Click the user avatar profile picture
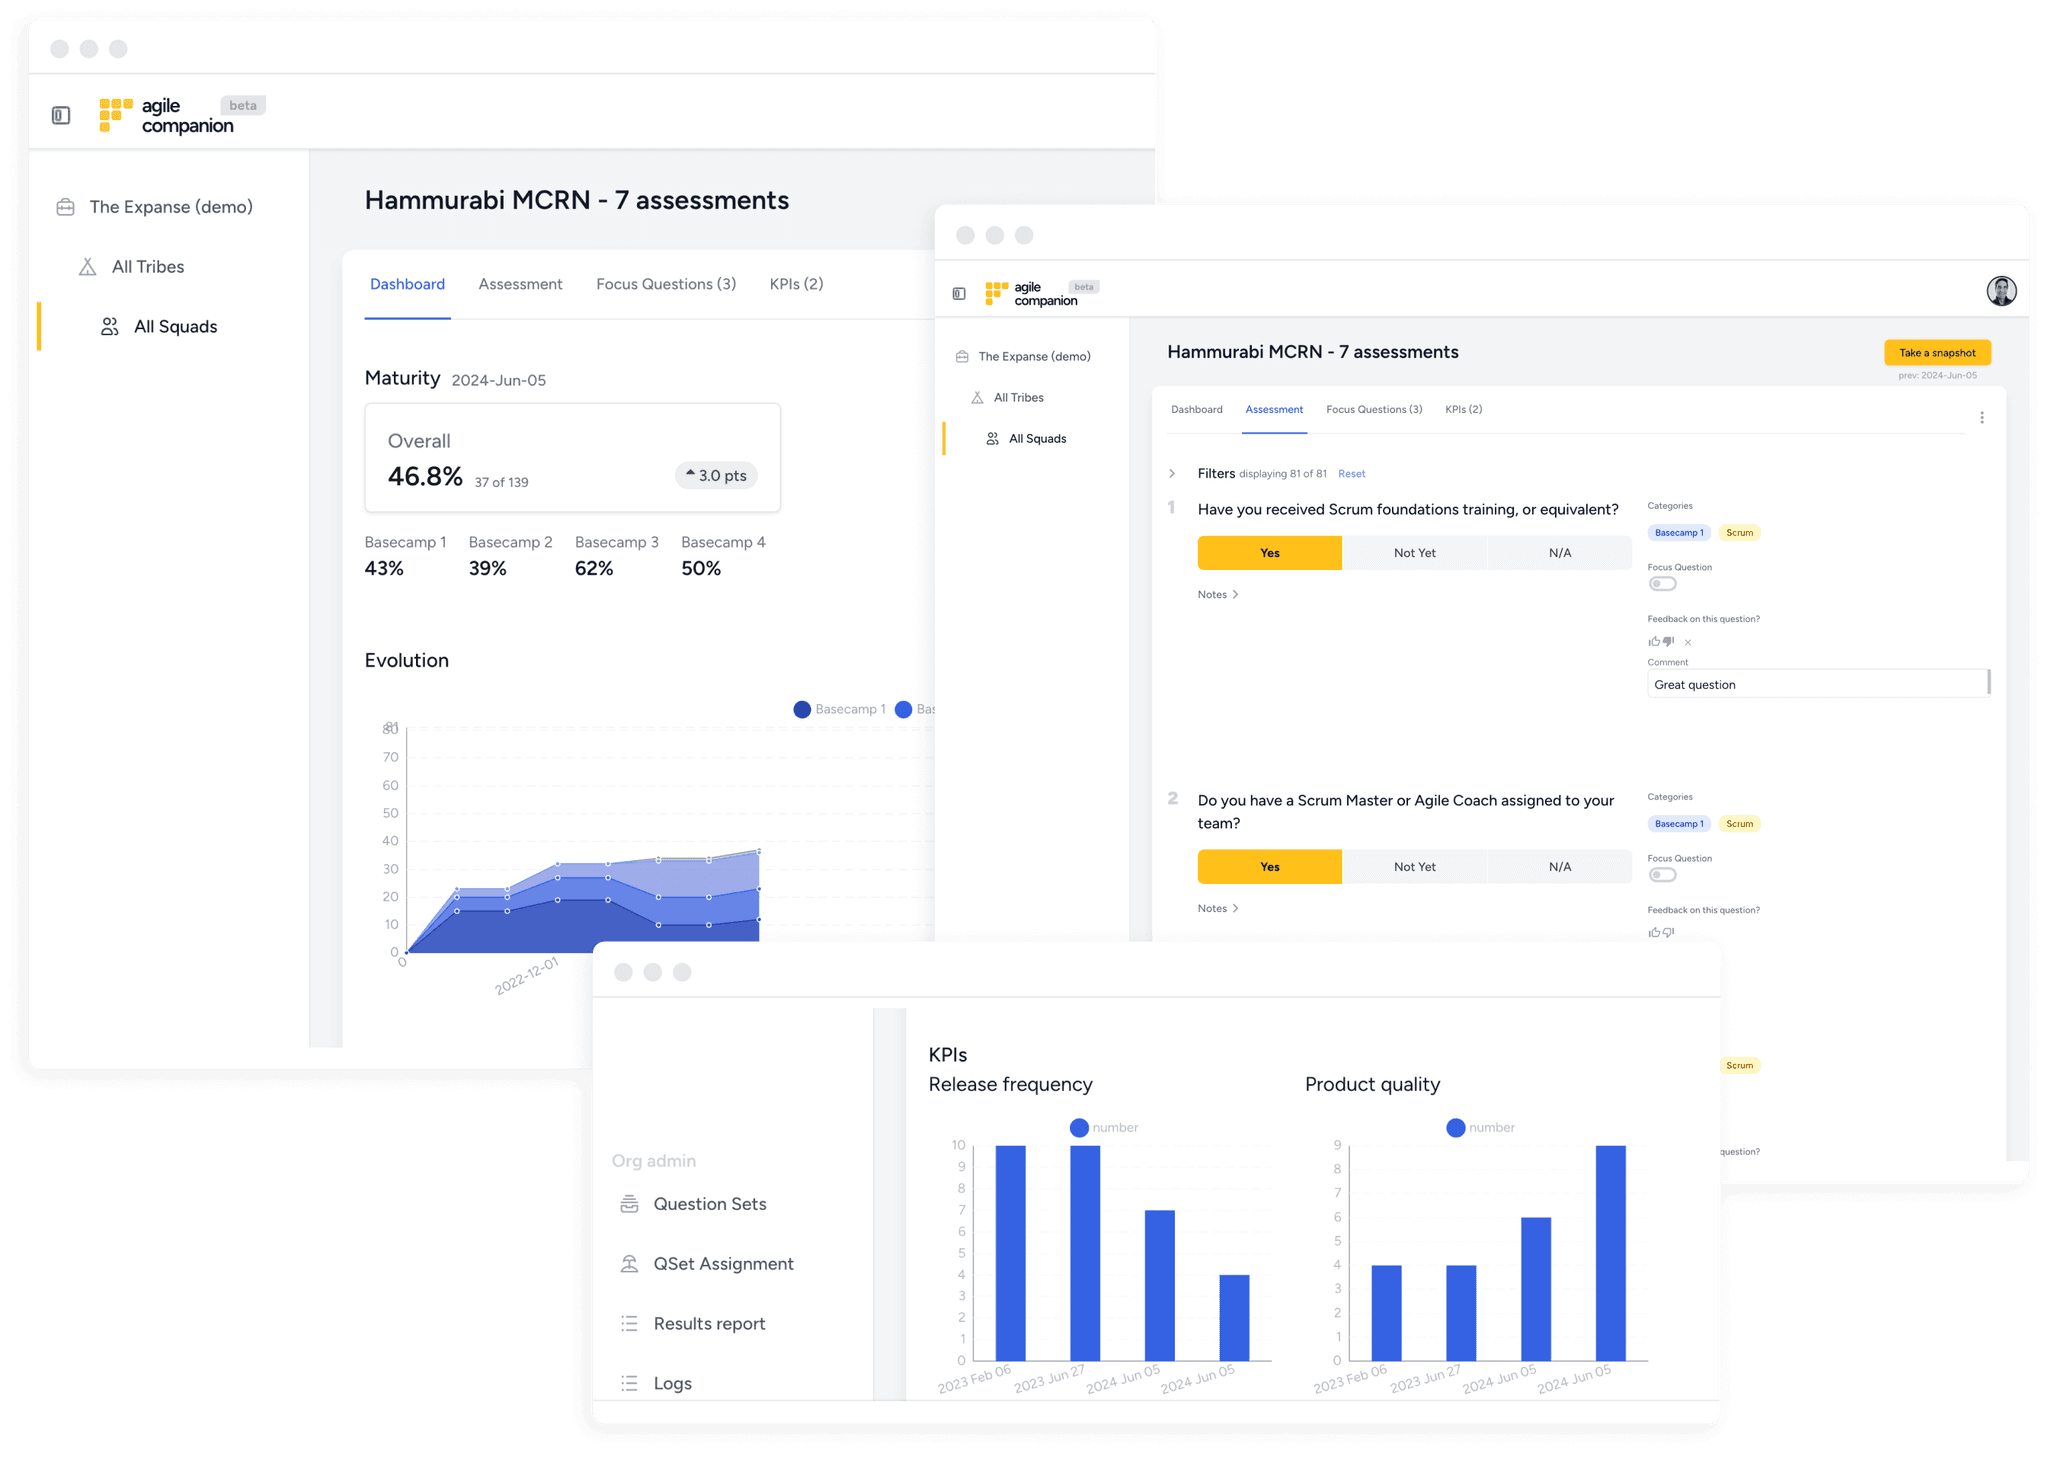Image resolution: width=2048 pixels, height=1472 pixels. click(2000, 291)
